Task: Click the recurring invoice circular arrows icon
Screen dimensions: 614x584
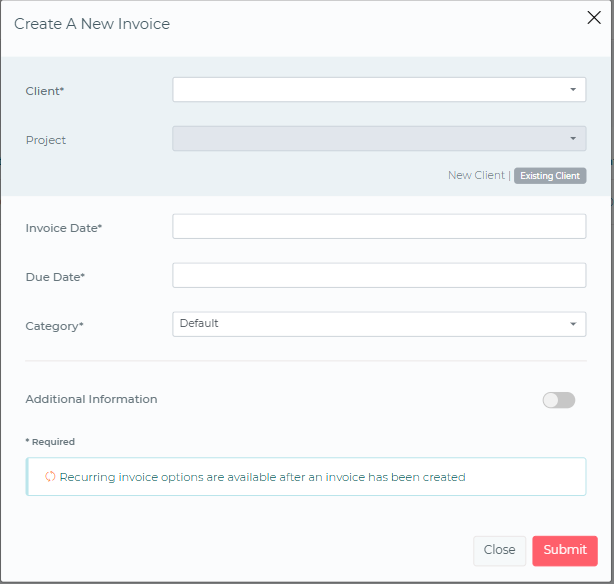Action: (x=50, y=477)
